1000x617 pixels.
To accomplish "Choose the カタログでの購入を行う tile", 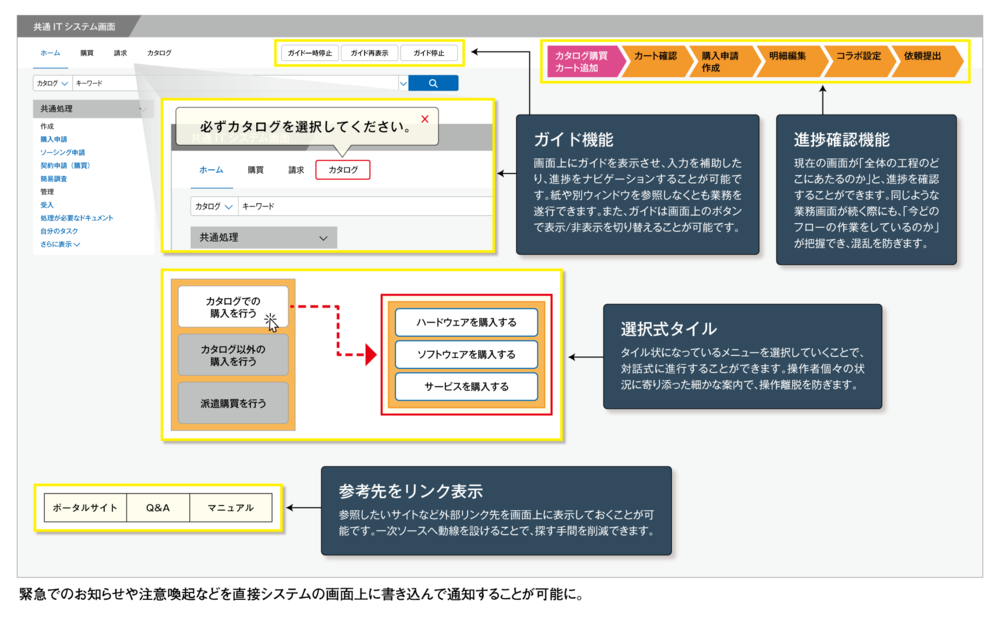I will (232, 307).
